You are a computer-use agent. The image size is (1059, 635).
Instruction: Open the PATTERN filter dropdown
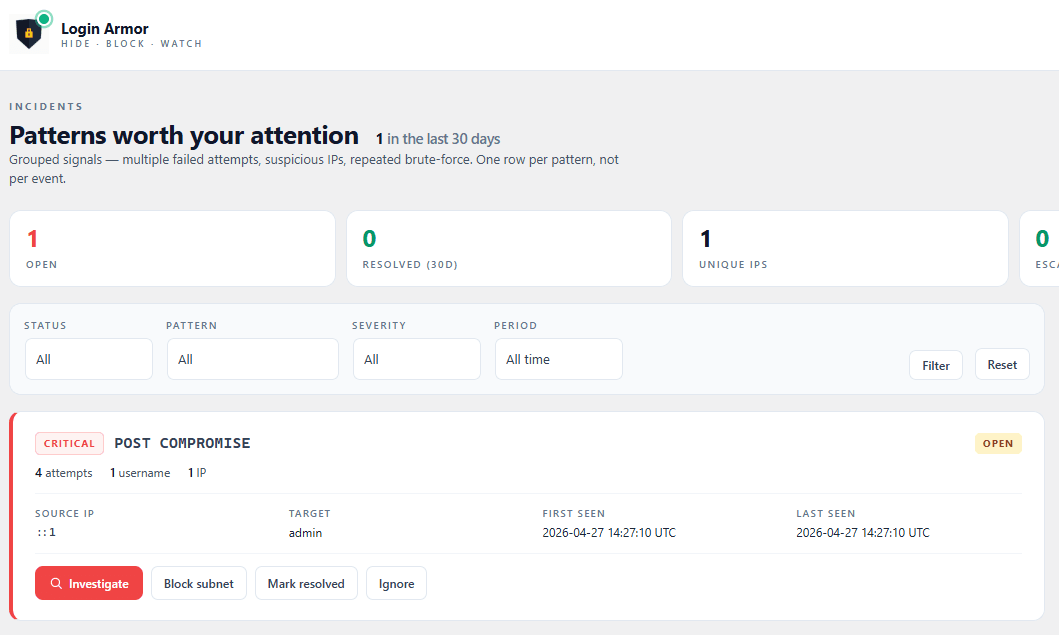pyautogui.click(x=252, y=359)
